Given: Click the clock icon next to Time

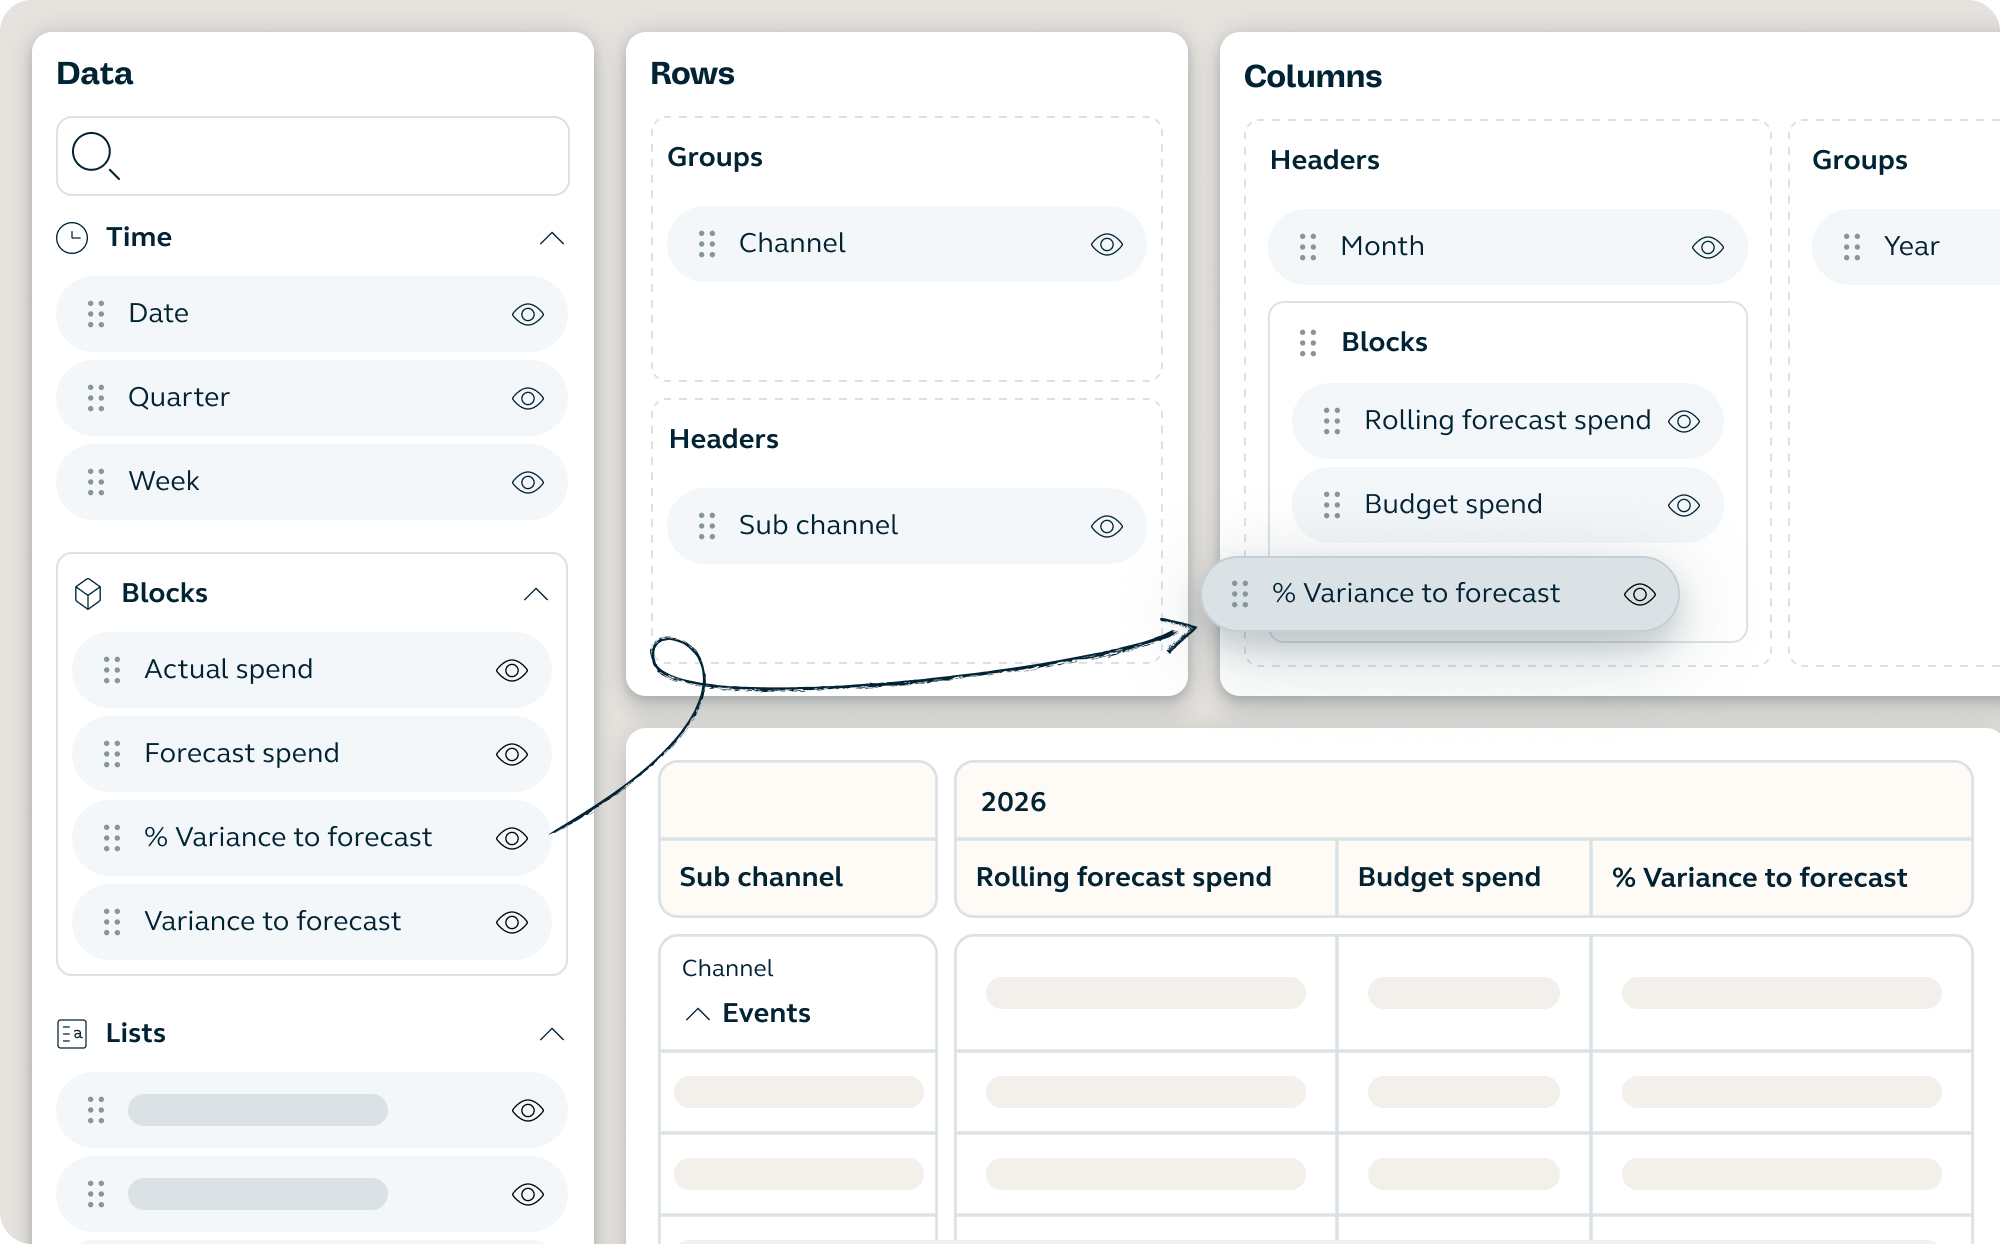Looking at the screenshot, I should click(73, 237).
